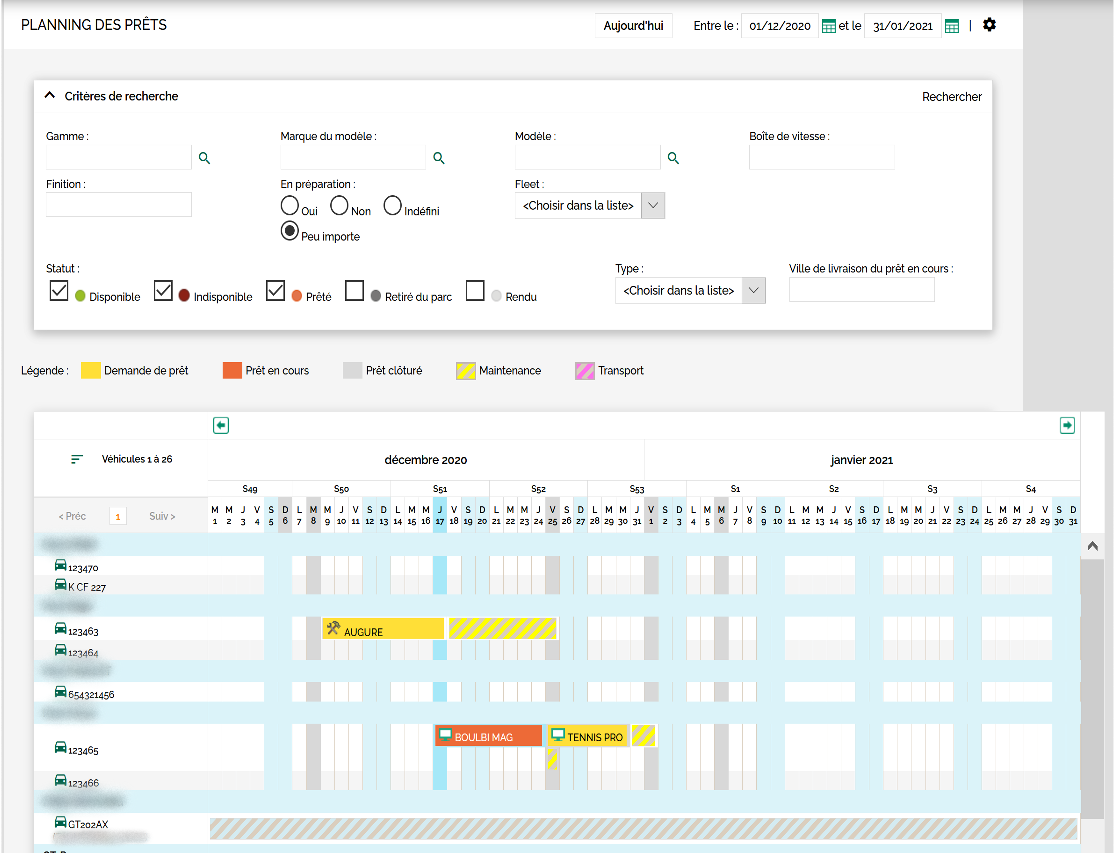Click the Gamme search magnifier icon
This screenshot has width=1114, height=854.
205,158
